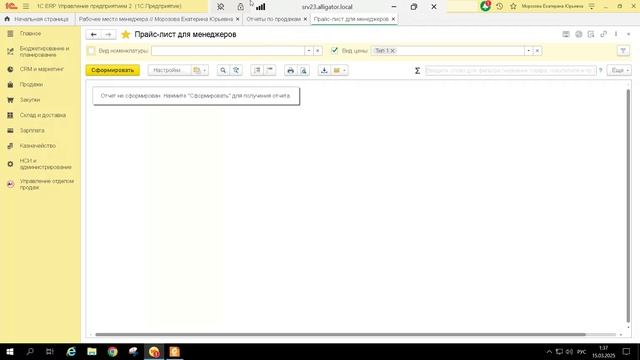Open the send by email dropdown

(x=340, y=70)
